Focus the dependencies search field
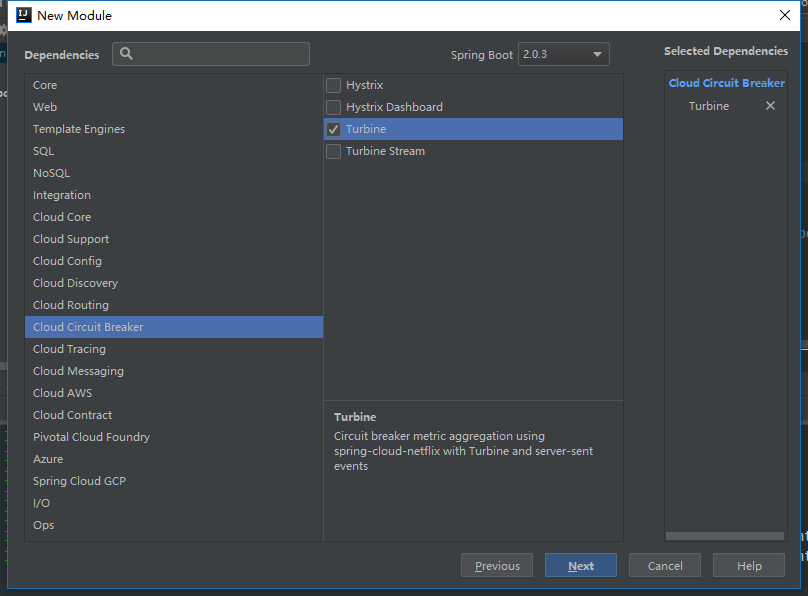The height and width of the screenshot is (596, 808). (211, 54)
